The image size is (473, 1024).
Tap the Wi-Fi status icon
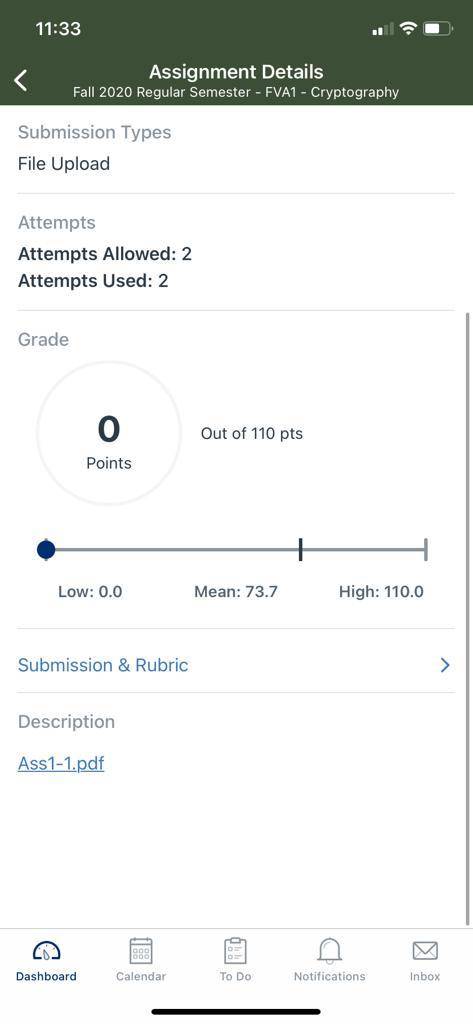(x=409, y=28)
